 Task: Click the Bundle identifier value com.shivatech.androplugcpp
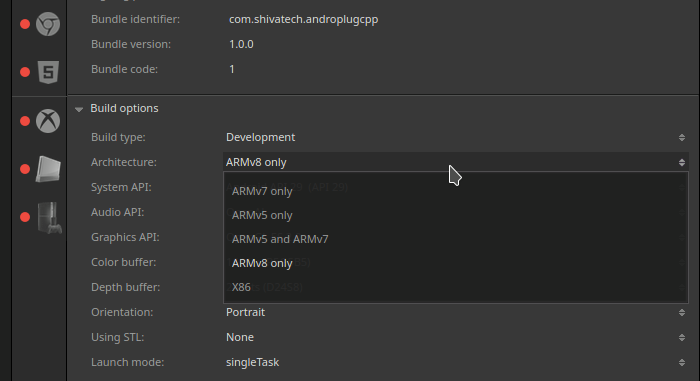pos(304,20)
